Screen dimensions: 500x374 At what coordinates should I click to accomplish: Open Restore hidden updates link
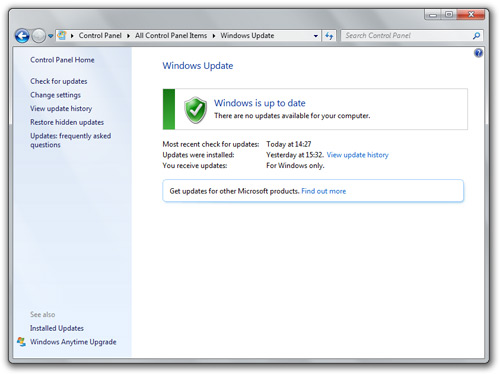(x=67, y=122)
